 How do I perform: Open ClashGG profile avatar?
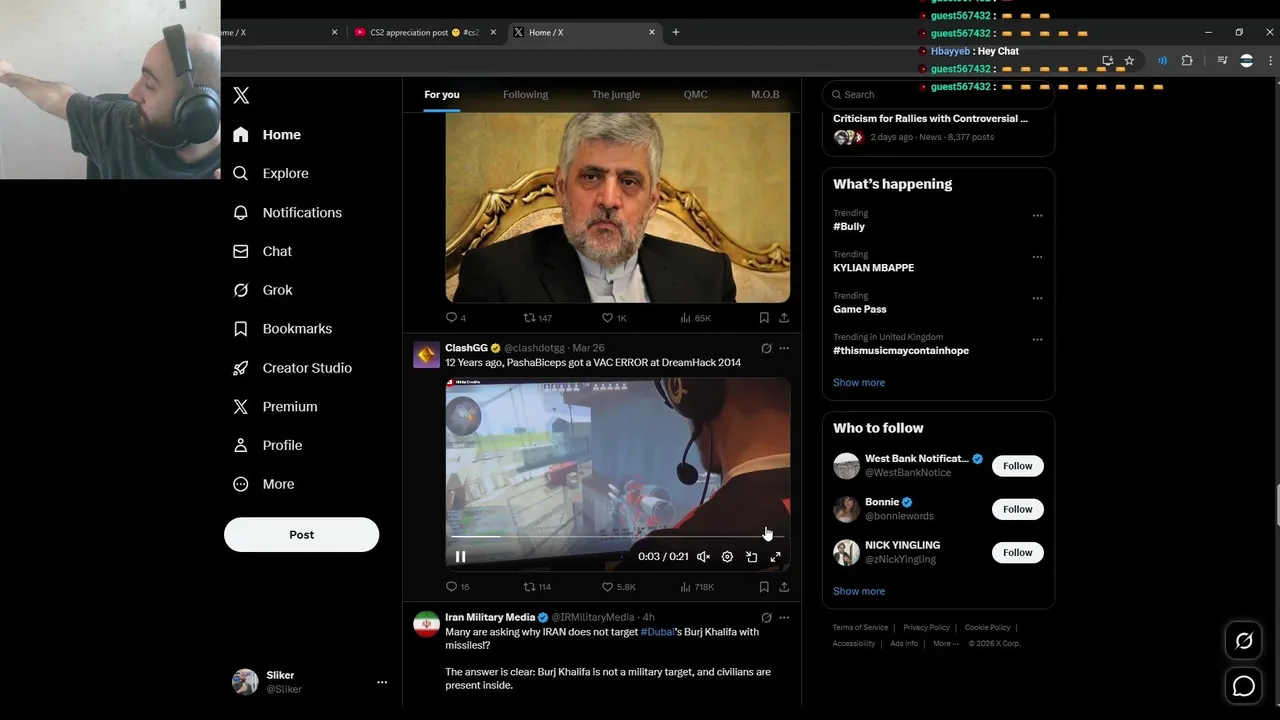click(x=426, y=355)
